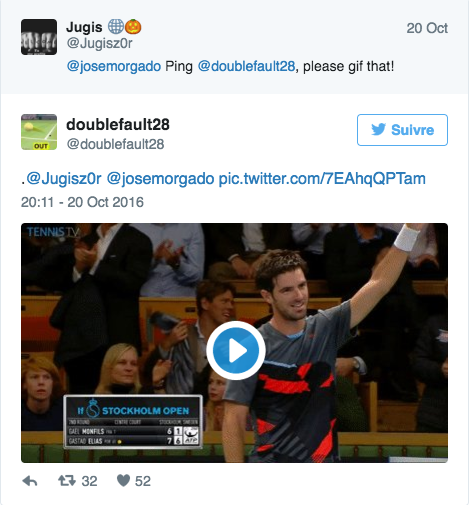The height and width of the screenshot is (505, 470).
Task: Click the Twitter bird icon in Suivre
Action: tap(379, 129)
